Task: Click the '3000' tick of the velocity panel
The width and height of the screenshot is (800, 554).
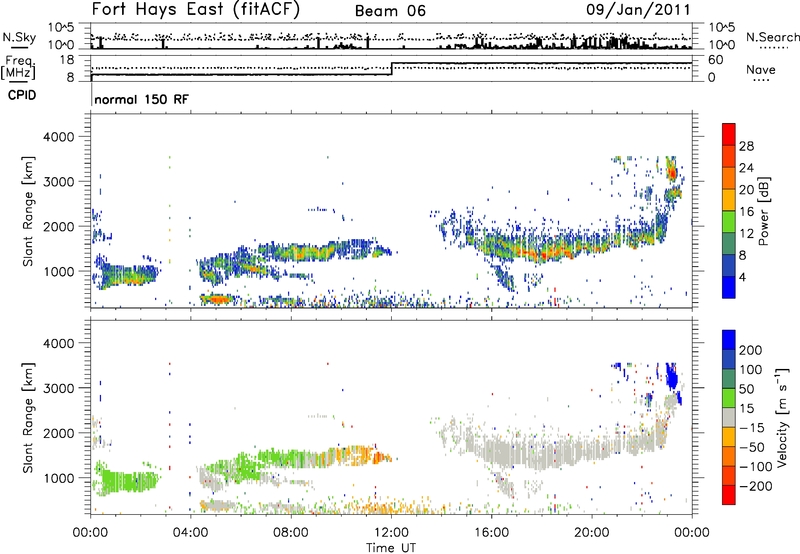Action: (58, 388)
